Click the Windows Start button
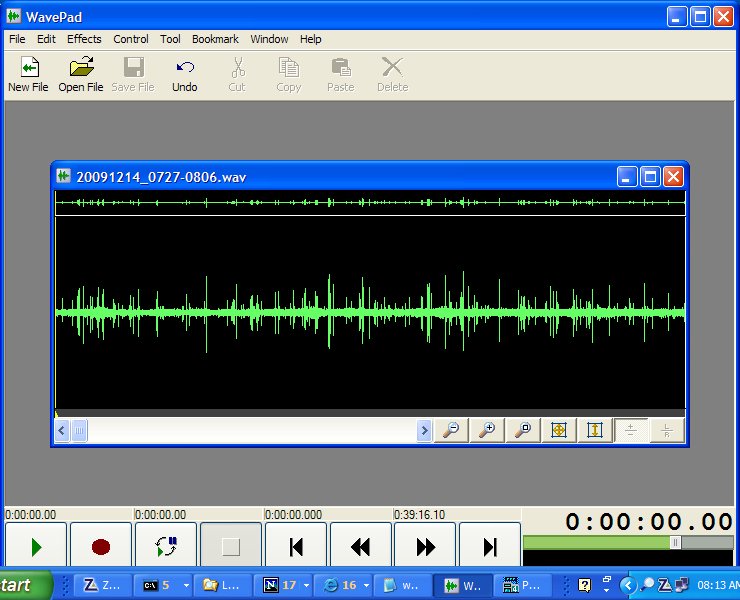 22,585
